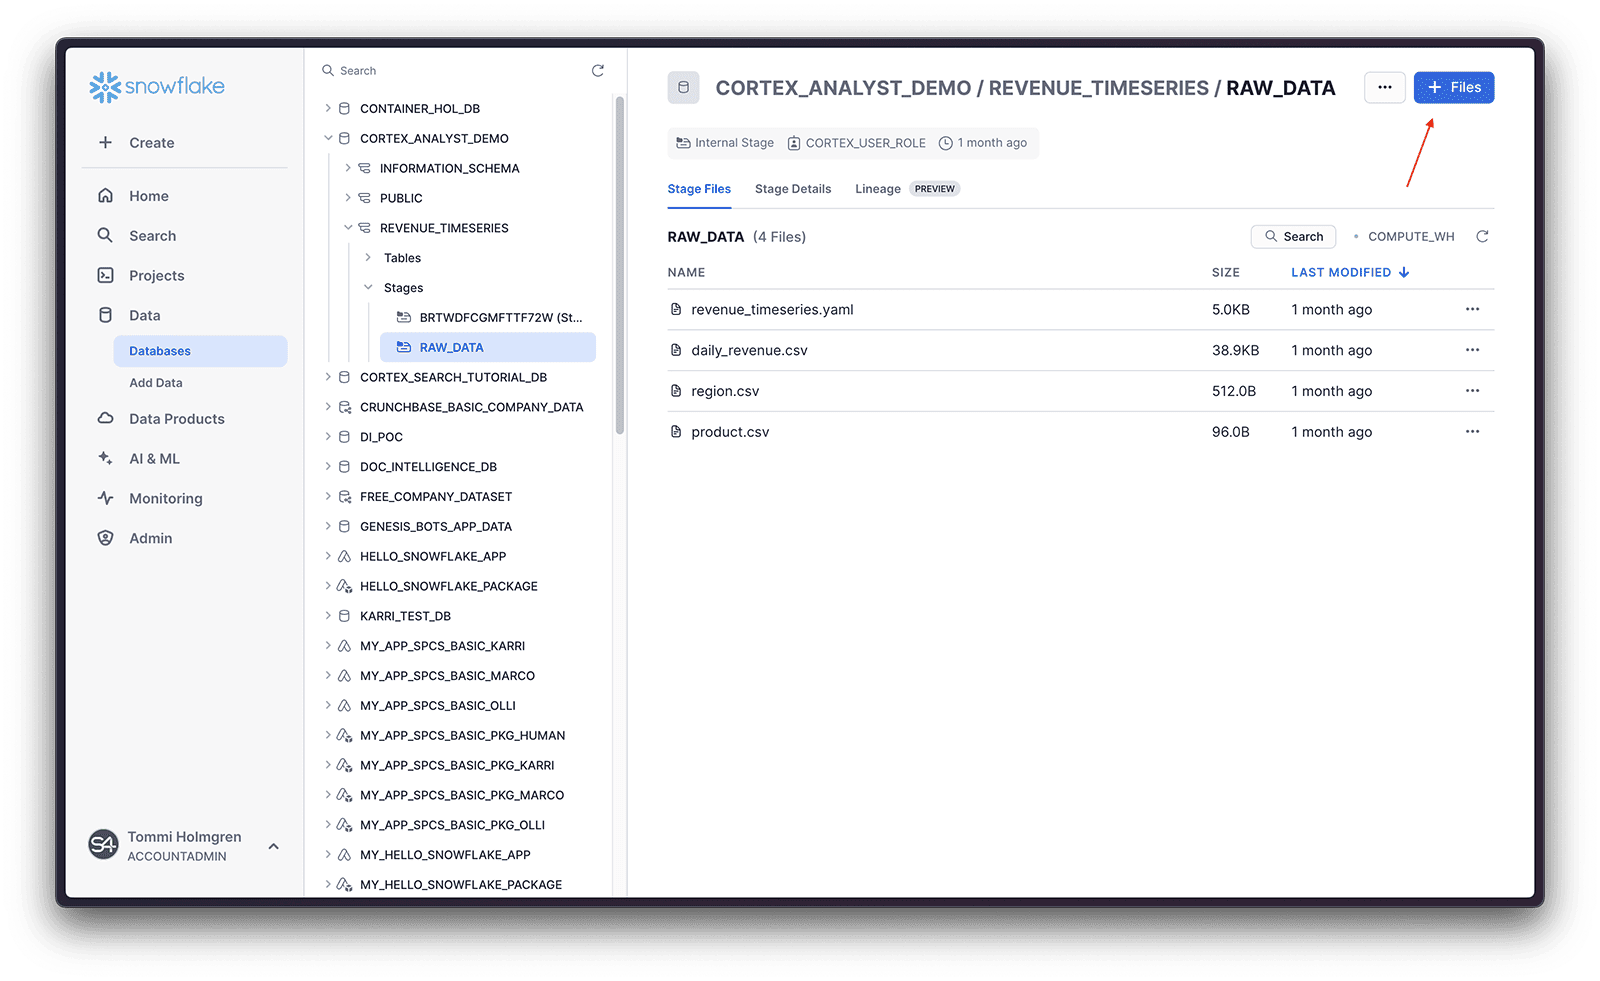Refresh the database object tree
1600x981 pixels.
point(598,71)
